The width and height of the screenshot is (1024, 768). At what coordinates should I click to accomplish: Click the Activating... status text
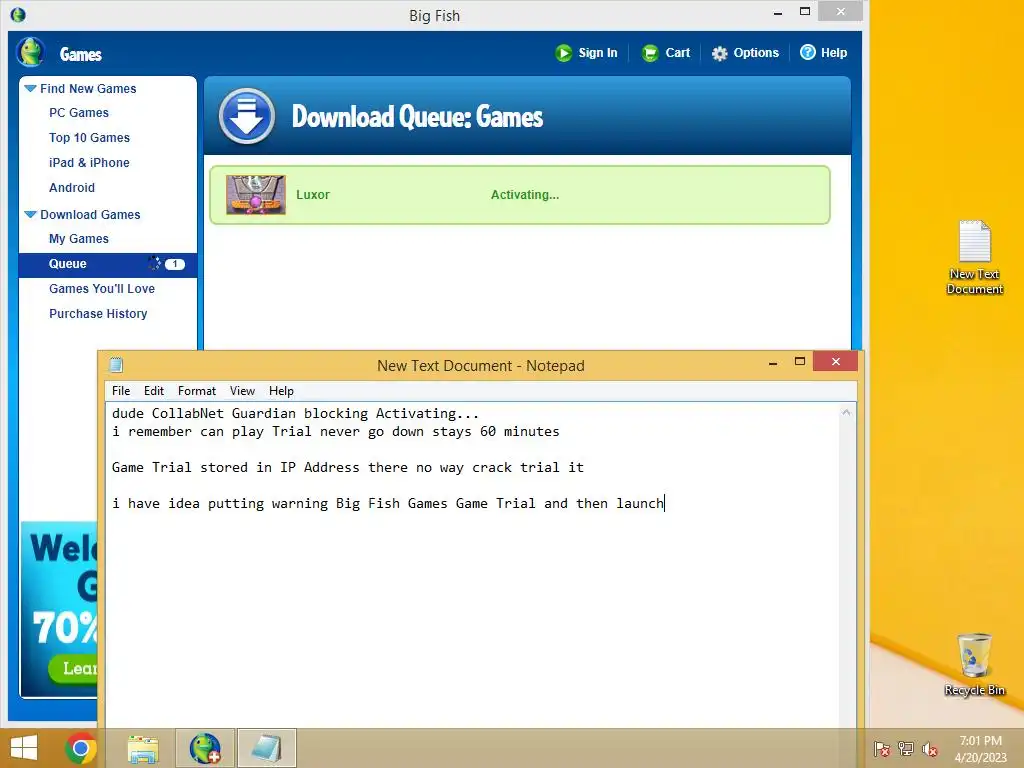tap(524, 195)
